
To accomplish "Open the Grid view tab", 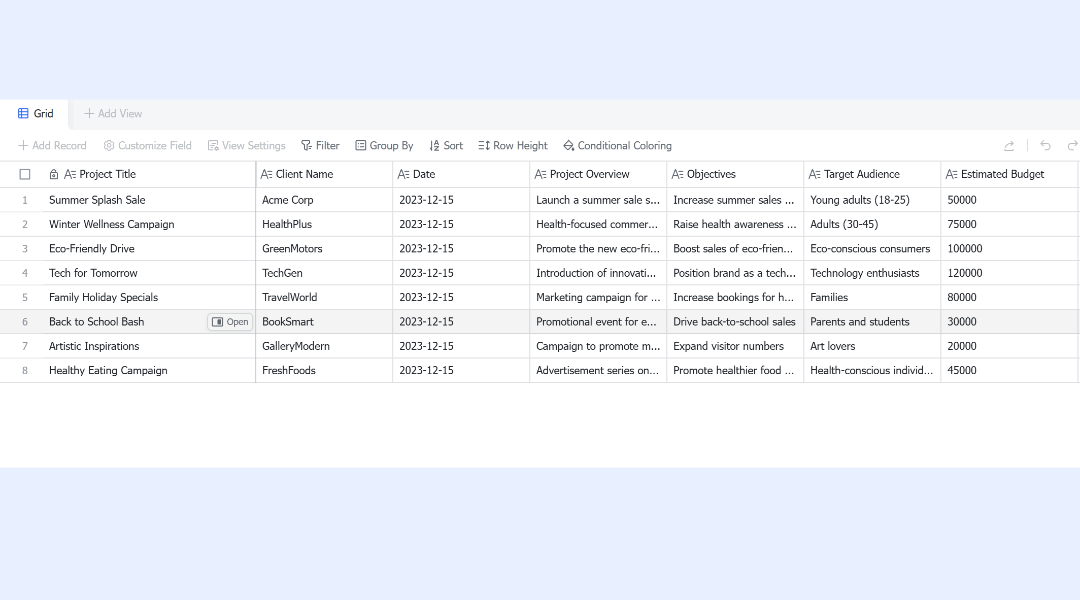I will [x=35, y=114].
